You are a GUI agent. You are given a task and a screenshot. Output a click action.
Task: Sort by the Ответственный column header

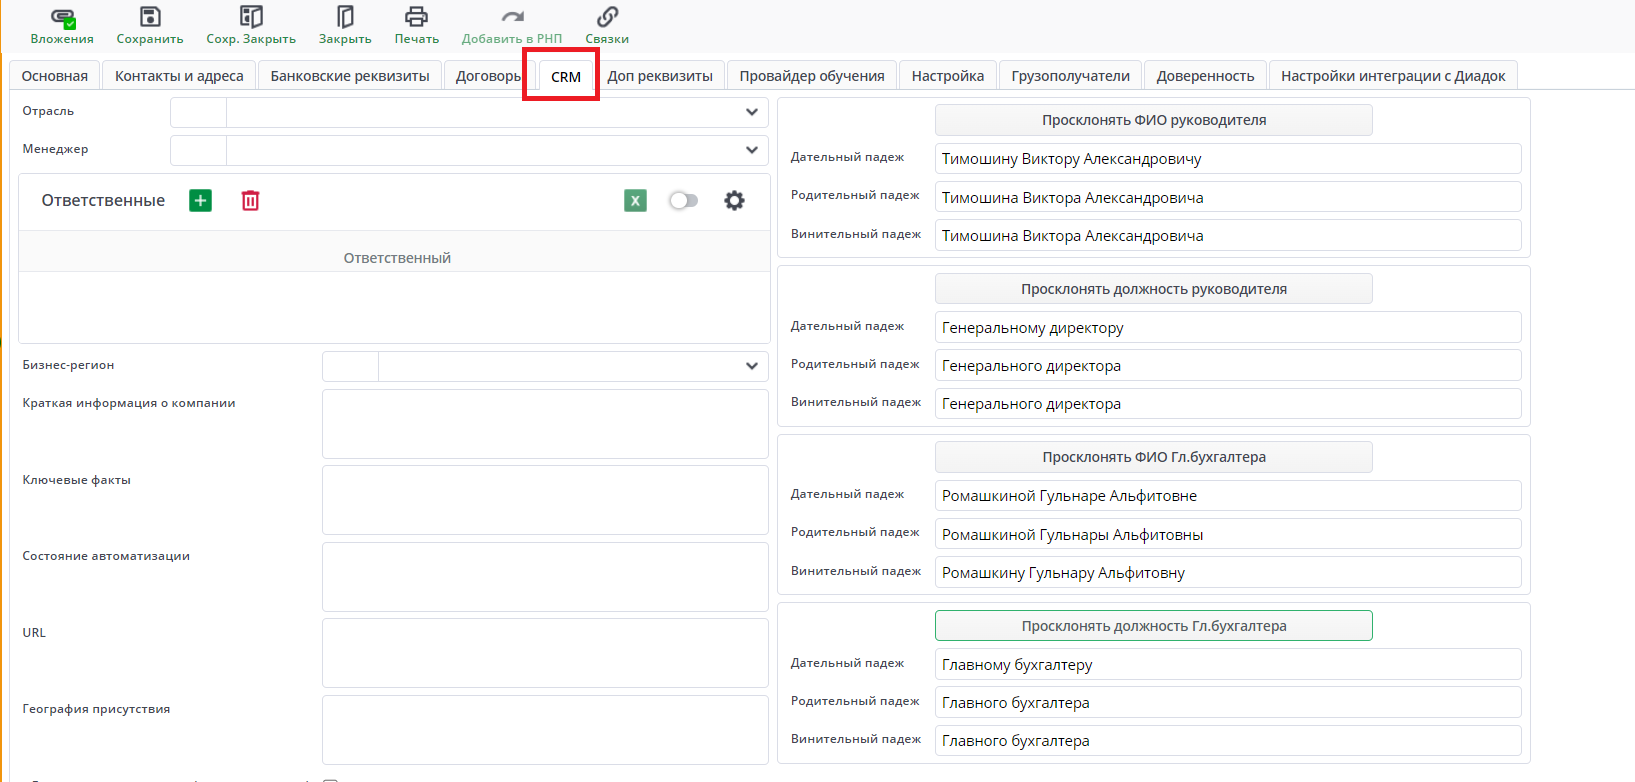point(397,258)
